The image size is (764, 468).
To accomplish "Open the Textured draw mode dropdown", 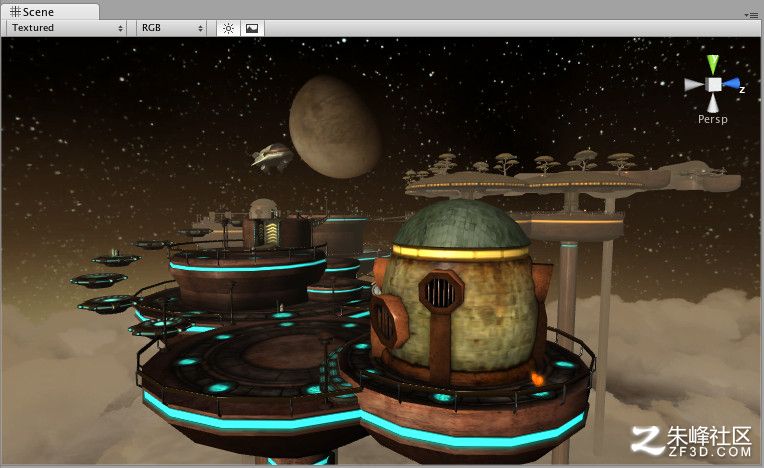I will tap(67, 28).
